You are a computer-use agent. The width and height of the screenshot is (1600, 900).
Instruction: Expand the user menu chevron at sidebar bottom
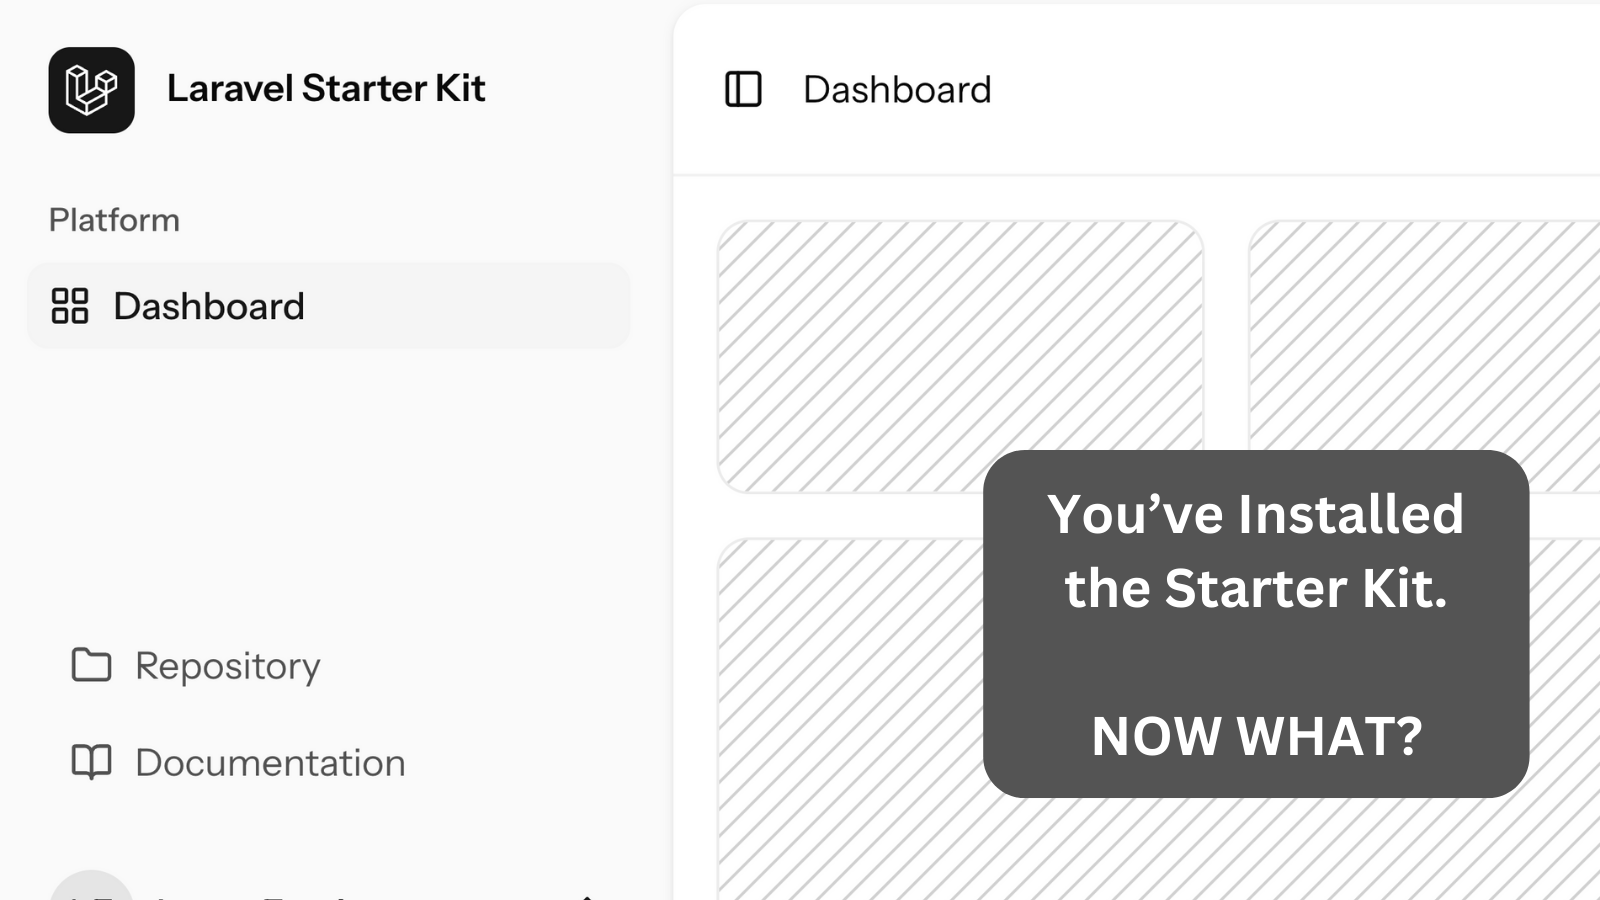[x=587, y=896]
